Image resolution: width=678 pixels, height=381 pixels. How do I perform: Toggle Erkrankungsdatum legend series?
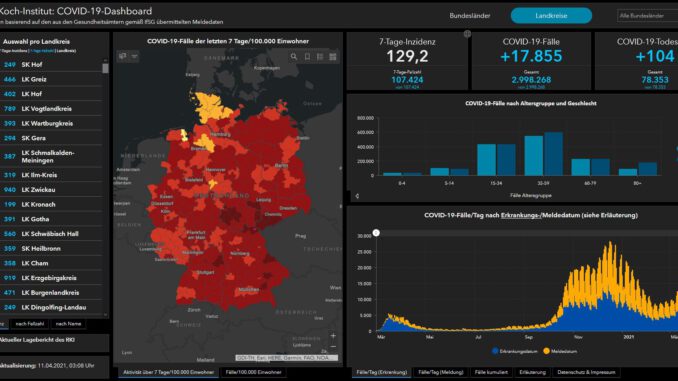[516, 351]
